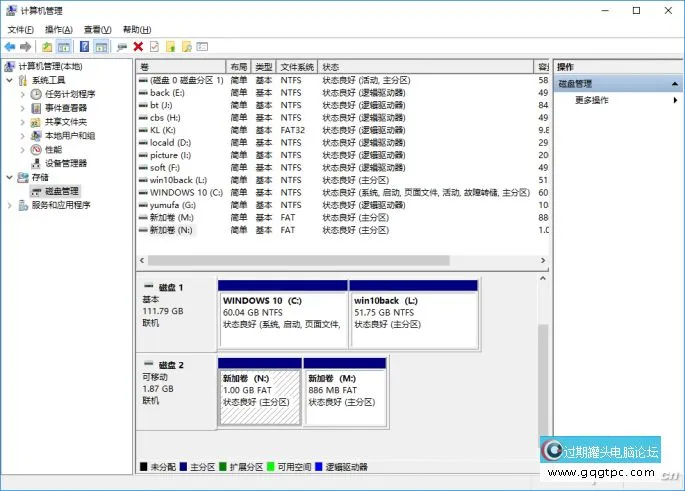Image resolution: width=685 pixels, height=491 pixels.
Task: Collapse the 磁盘管理 actions section arrow
Action: tap(675, 83)
